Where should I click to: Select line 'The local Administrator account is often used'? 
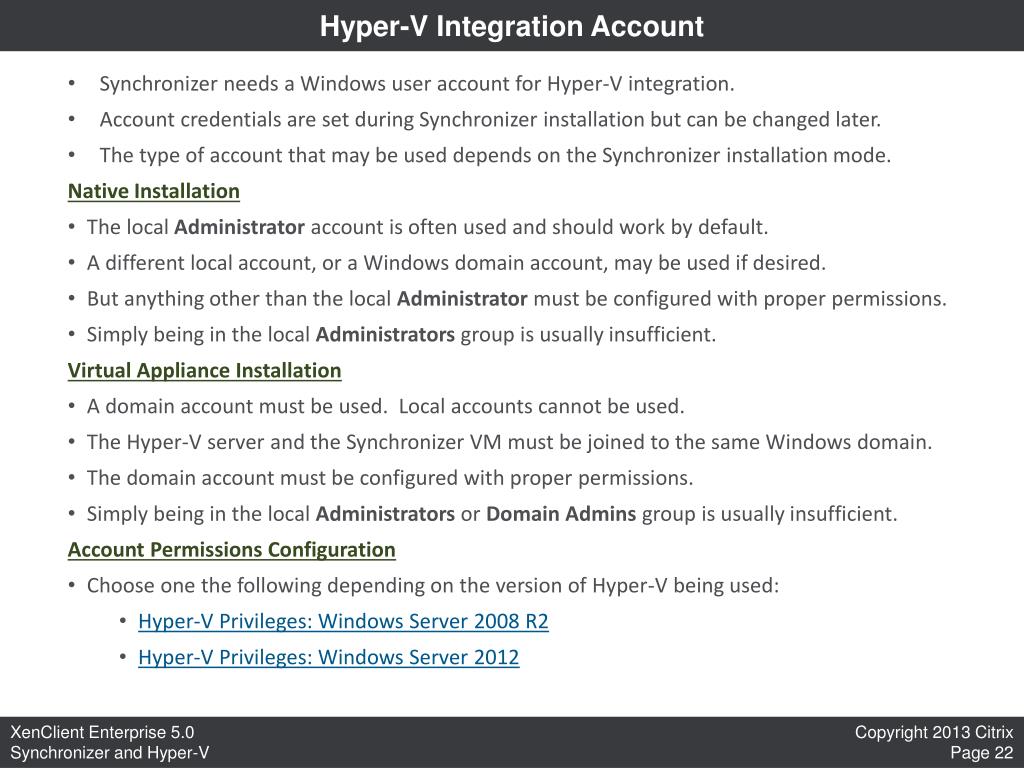[427, 227]
